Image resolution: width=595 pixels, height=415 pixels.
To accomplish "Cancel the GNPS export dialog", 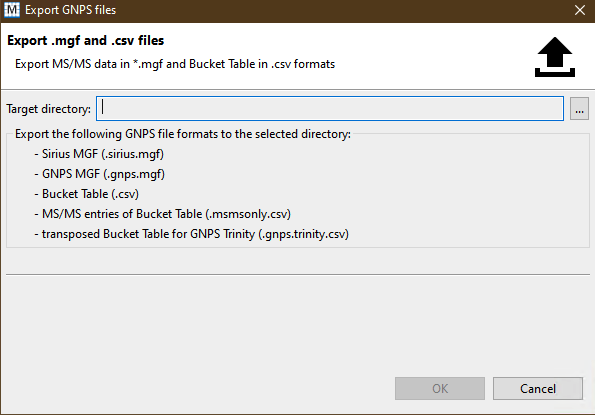I will (538, 388).
